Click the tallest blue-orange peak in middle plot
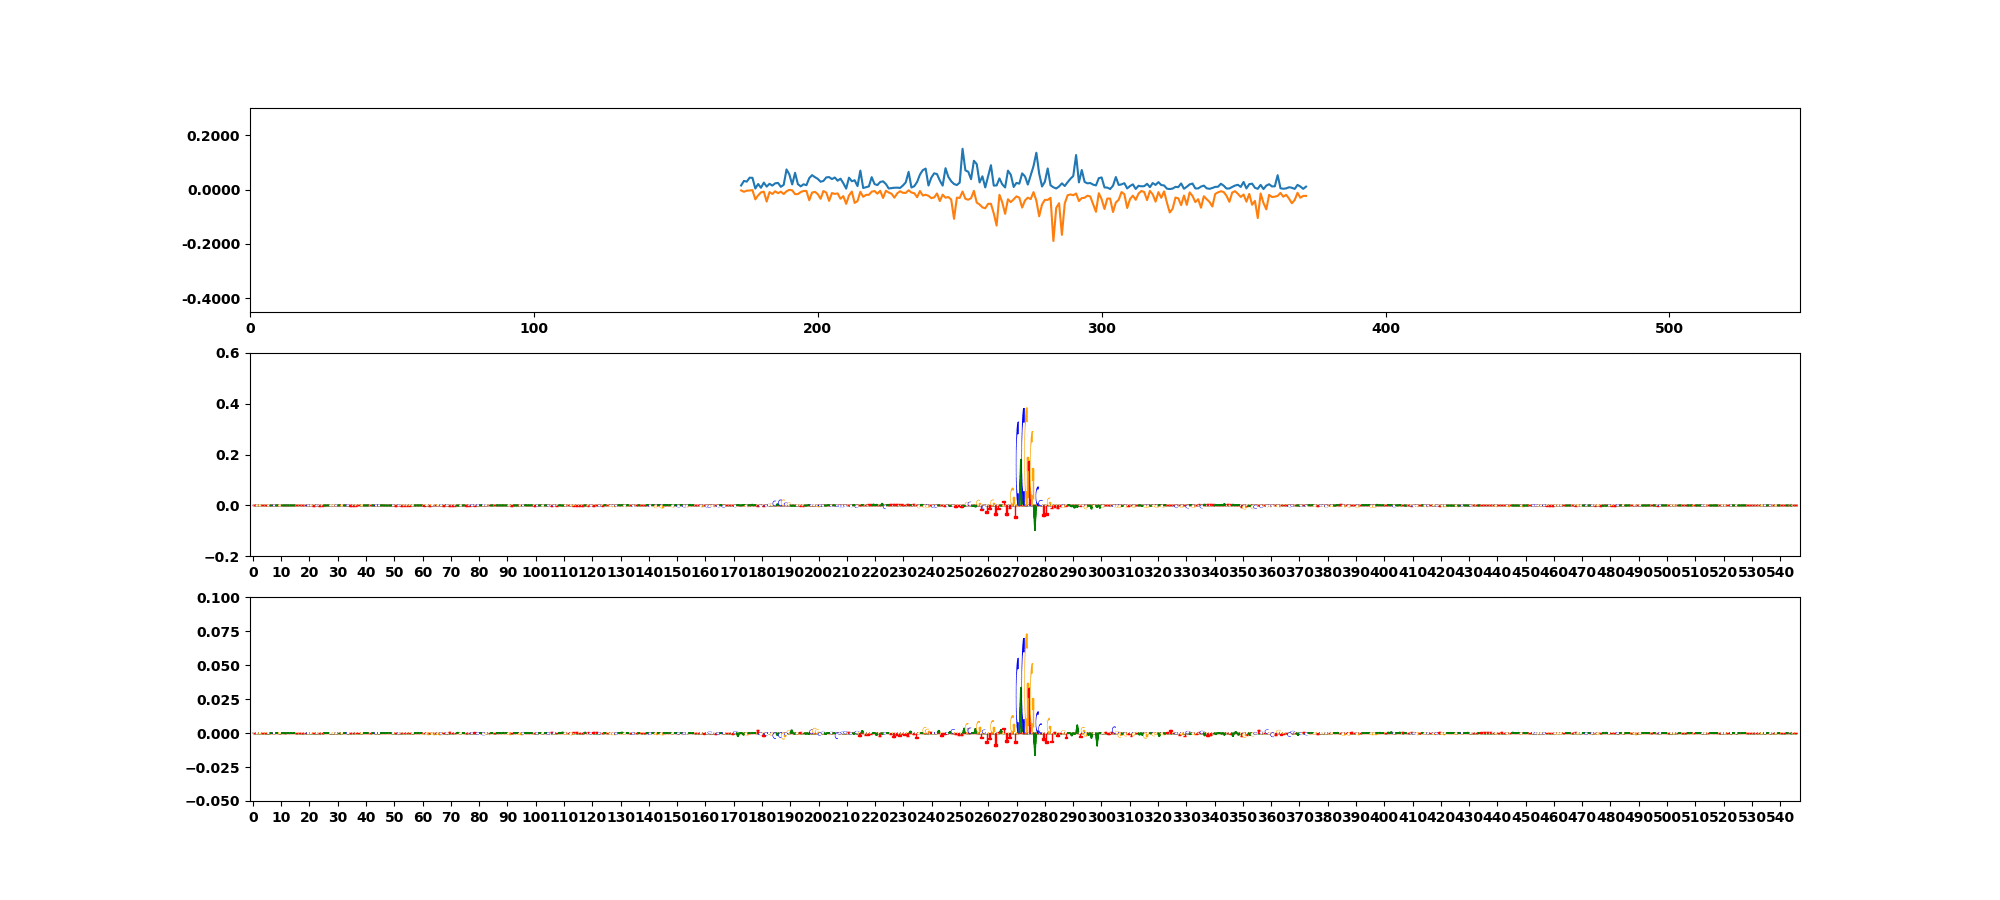2000x900 pixels. click(1024, 410)
